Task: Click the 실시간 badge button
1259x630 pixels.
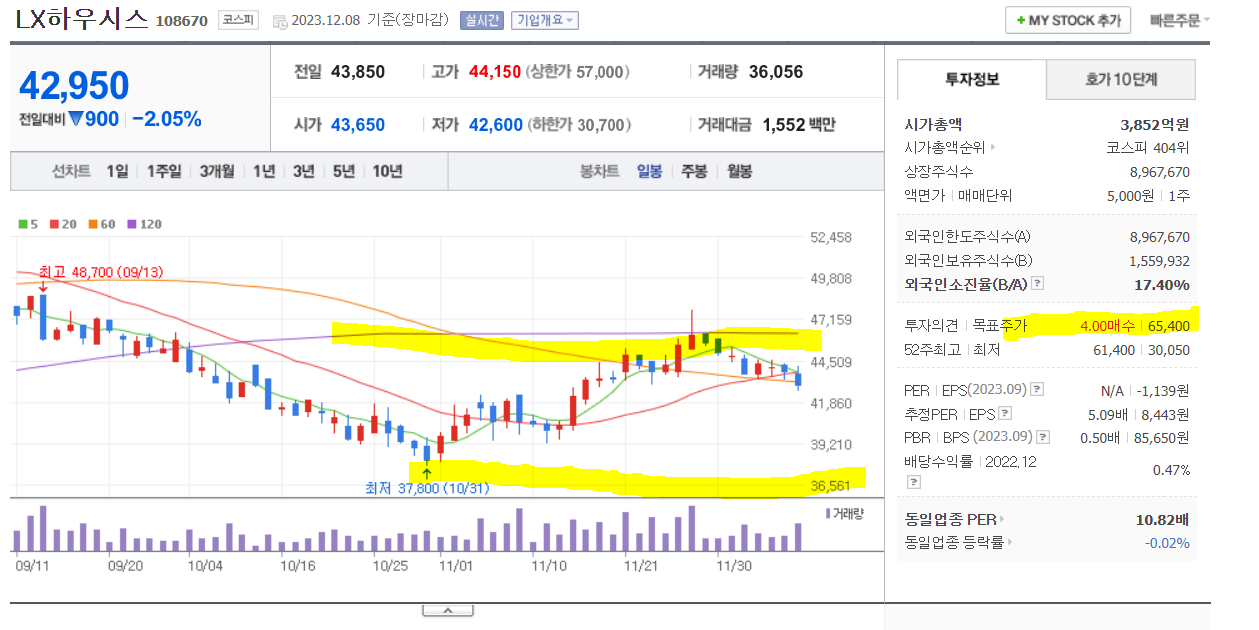Action: [482, 20]
